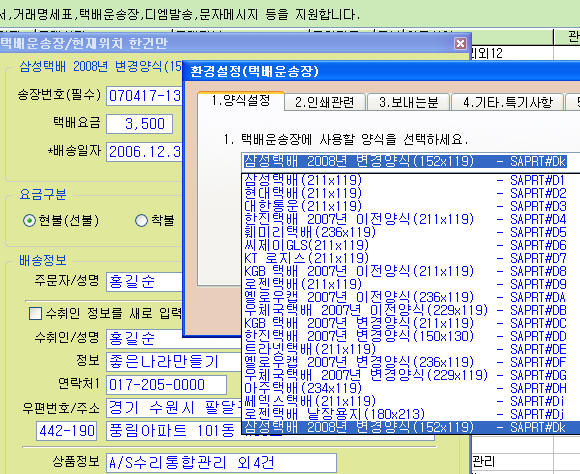Click the 상품정보 field

click(x=221, y=463)
